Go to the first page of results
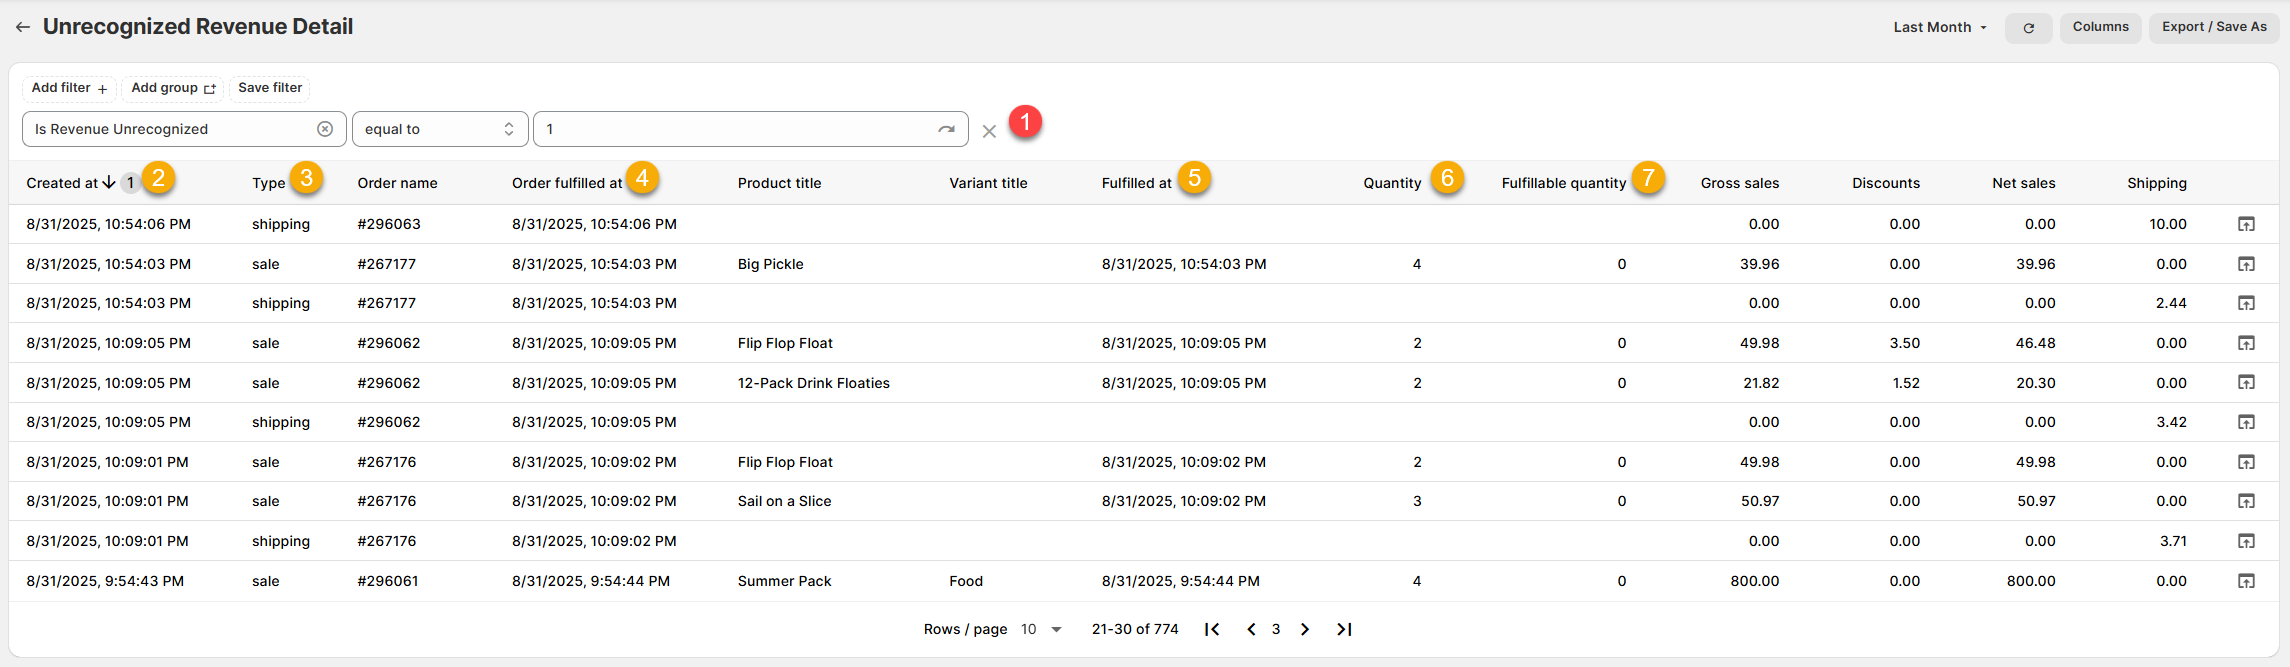 (1212, 629)
